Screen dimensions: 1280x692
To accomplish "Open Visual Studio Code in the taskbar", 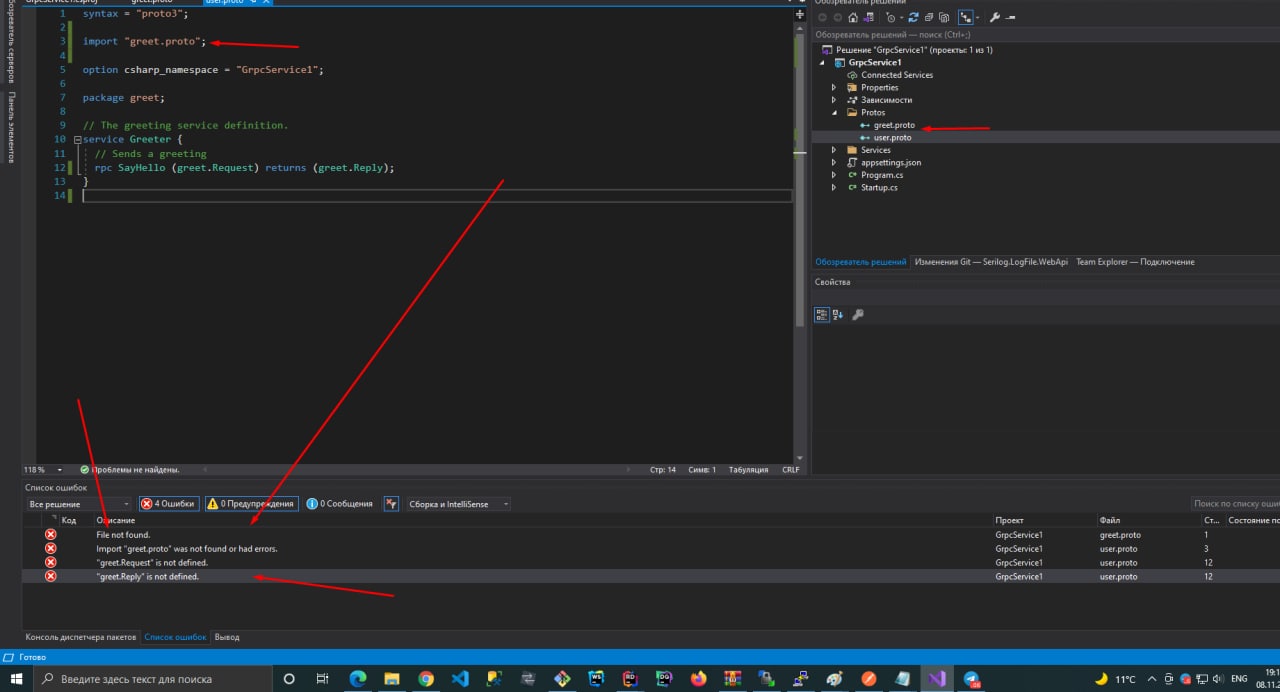I will coord(460,678).
